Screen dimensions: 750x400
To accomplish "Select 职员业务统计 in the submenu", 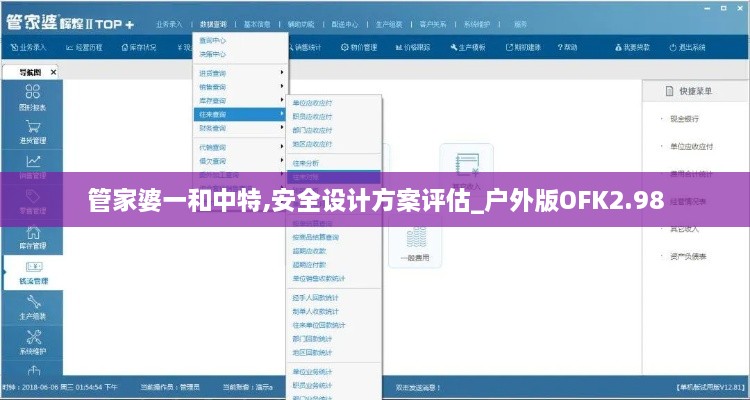I will [334, 385].
